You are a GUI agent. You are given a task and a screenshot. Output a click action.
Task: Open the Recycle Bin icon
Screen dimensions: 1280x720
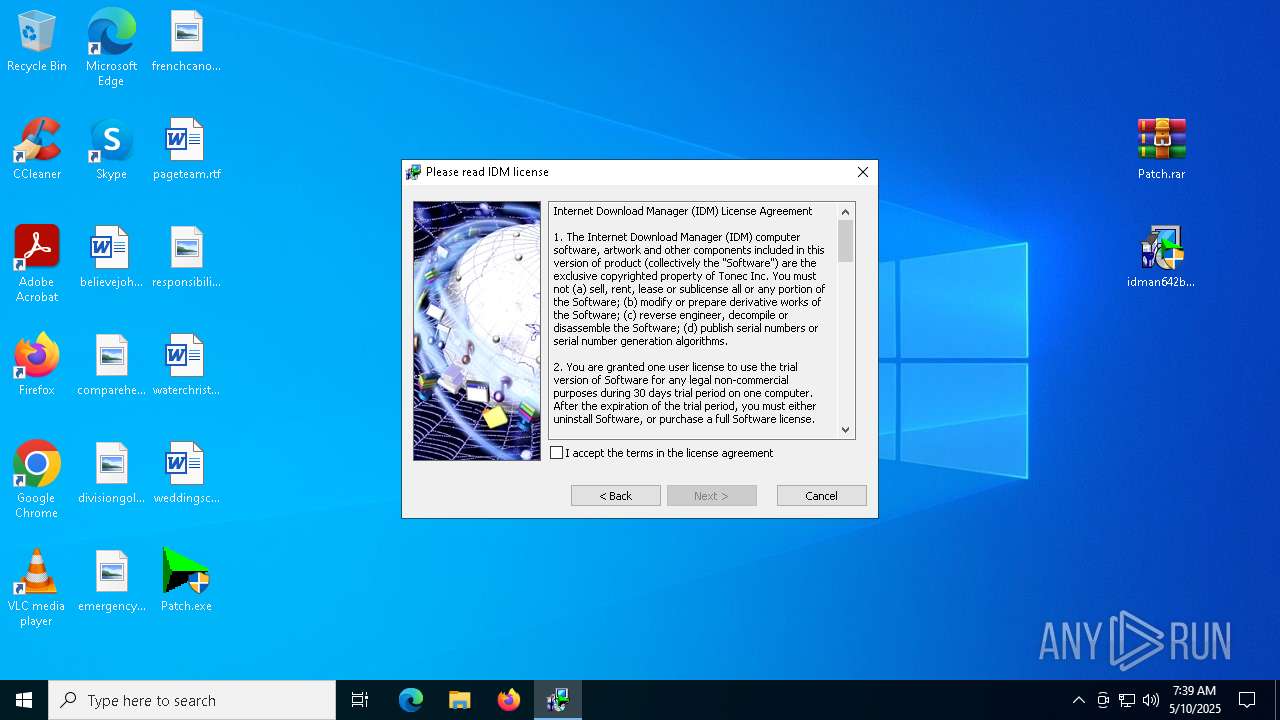(37, 42)
